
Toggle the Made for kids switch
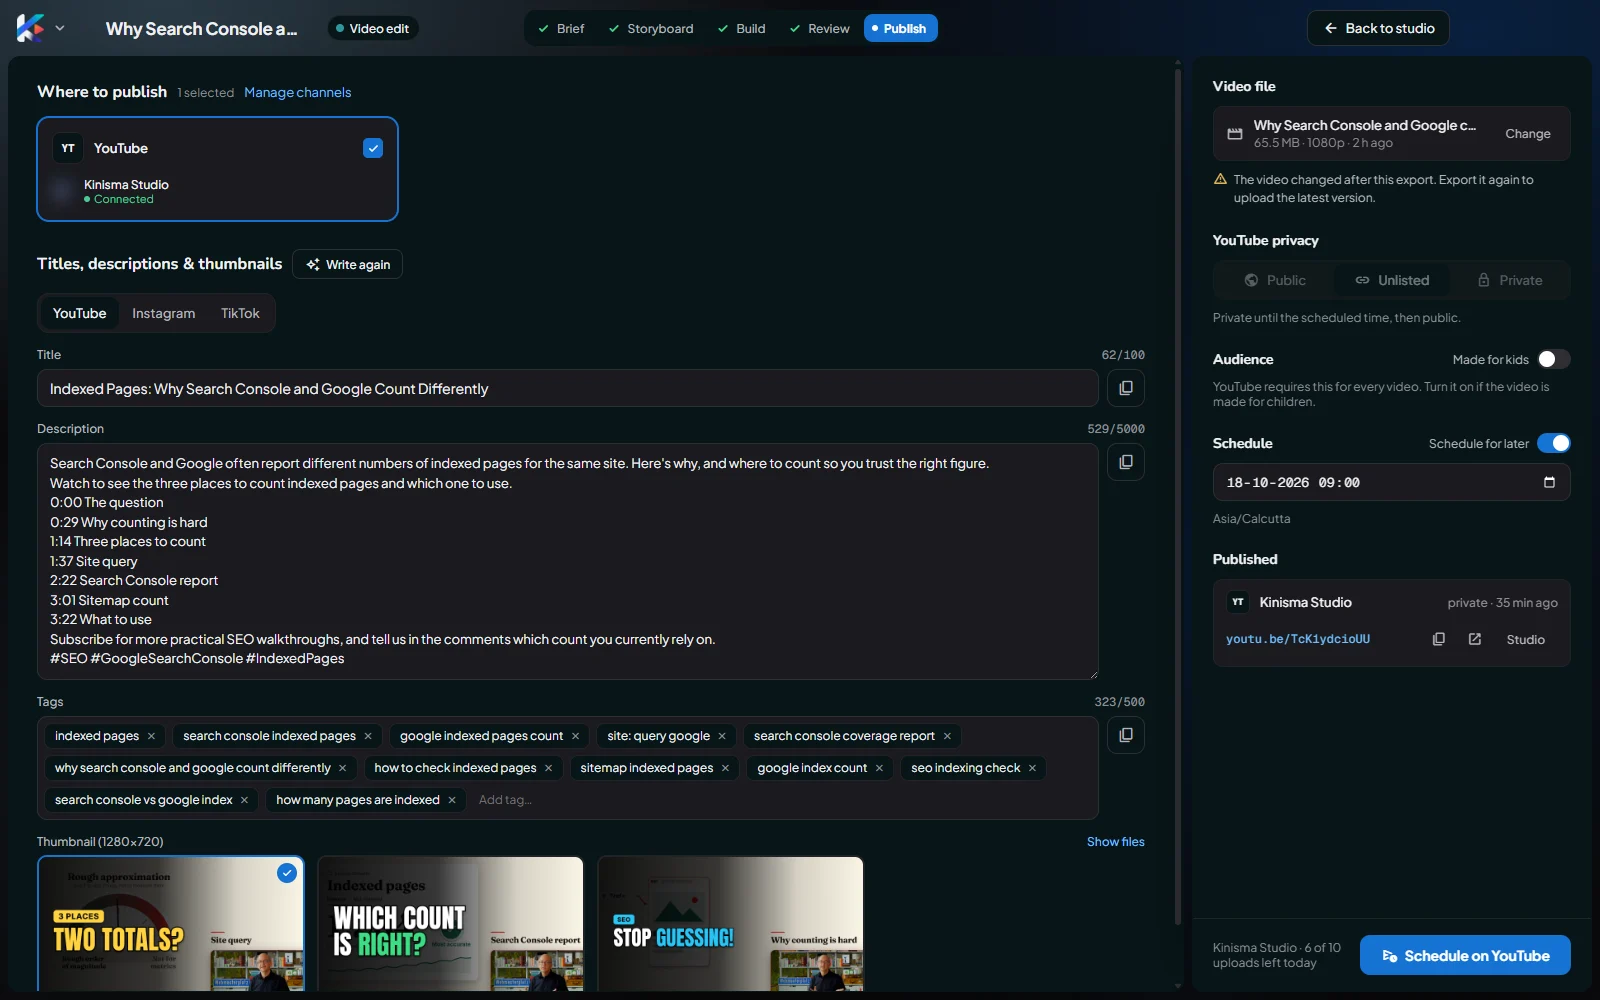coord(1553,359)
